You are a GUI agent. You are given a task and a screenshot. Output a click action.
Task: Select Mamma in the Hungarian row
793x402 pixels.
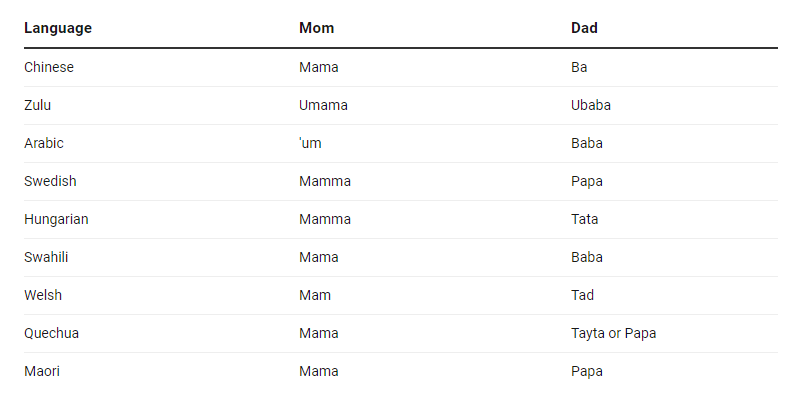tap(325, 219)
